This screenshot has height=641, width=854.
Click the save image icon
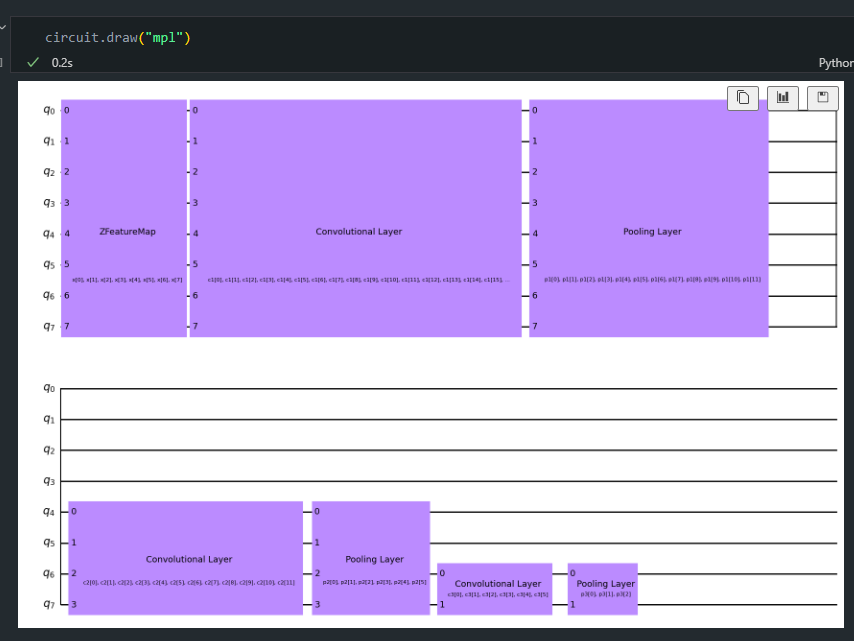(821, 97)
